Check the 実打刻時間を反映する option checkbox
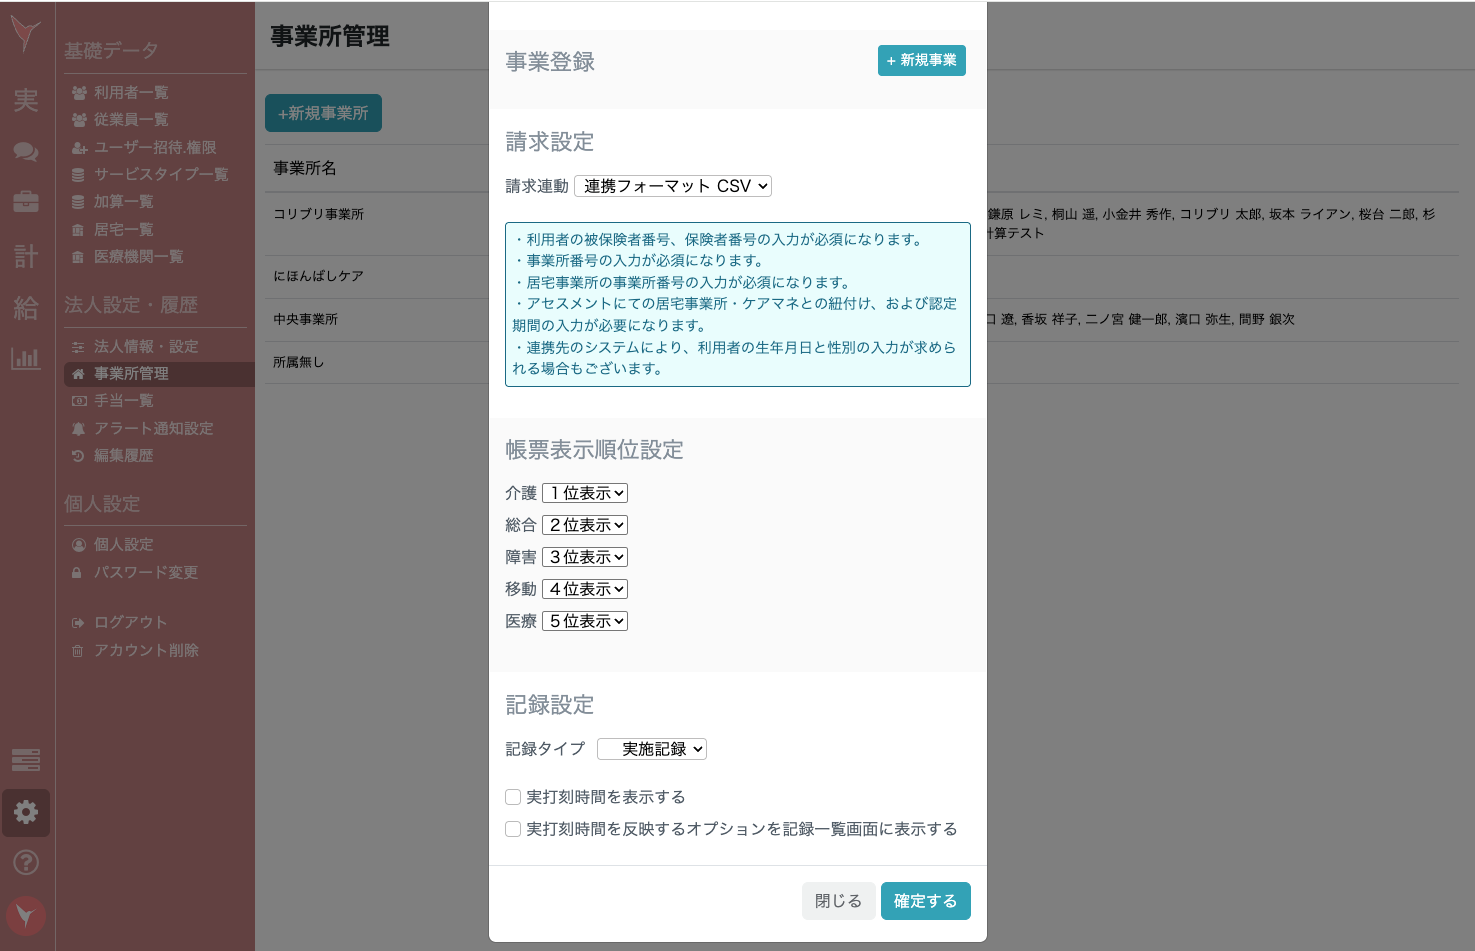 [x=513, y=829]
